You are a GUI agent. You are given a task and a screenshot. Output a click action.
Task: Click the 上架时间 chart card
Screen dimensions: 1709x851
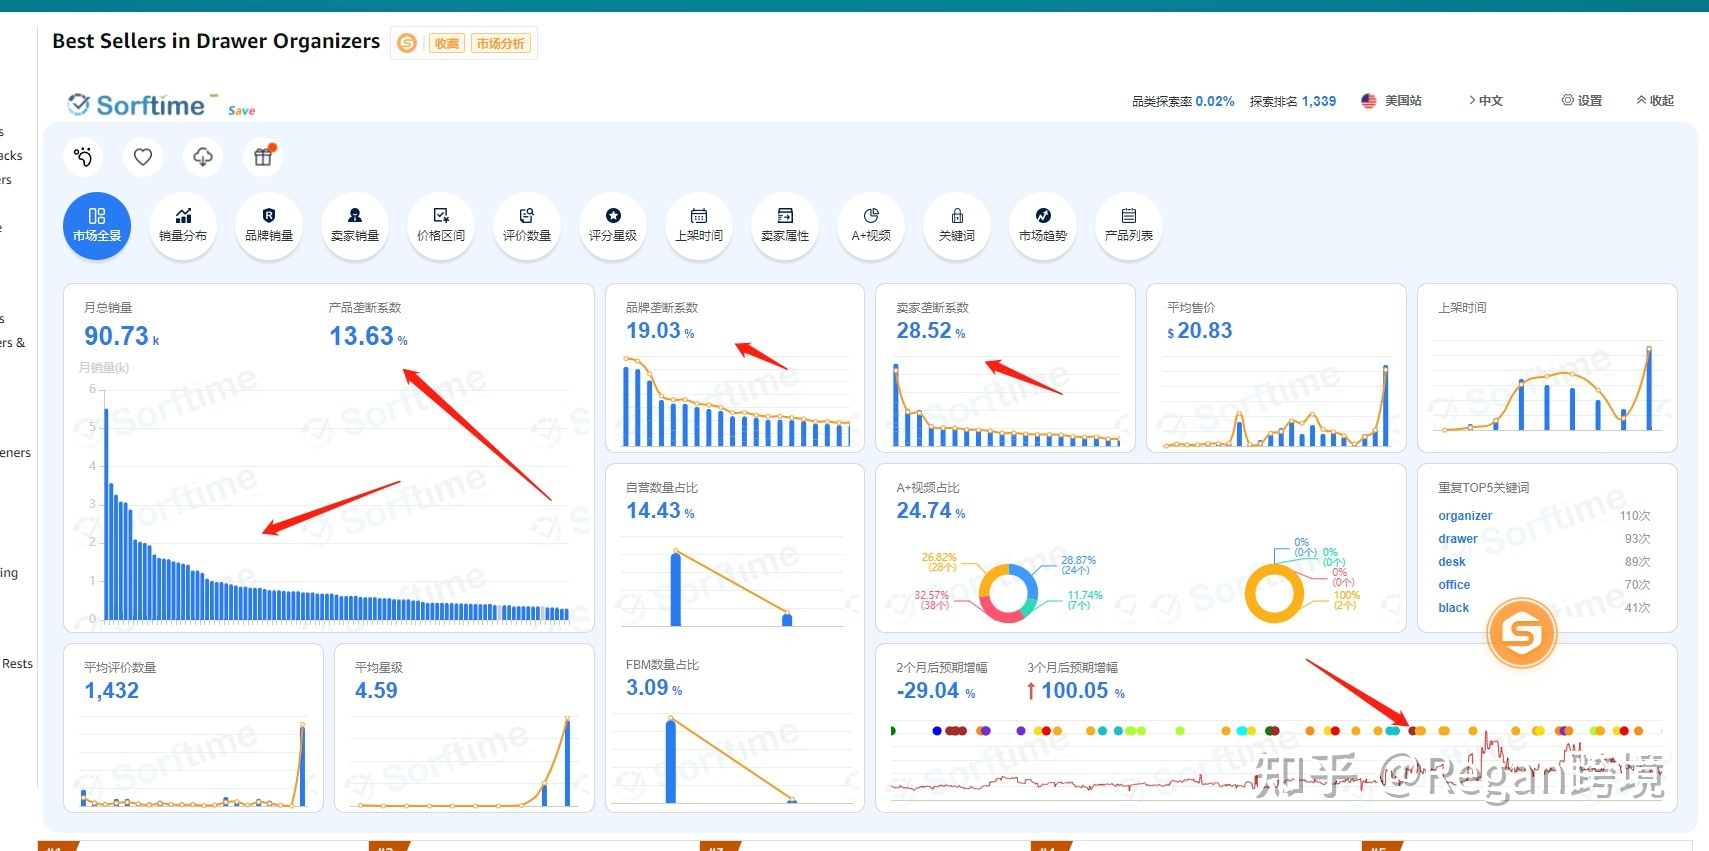tap(1547, 368)
